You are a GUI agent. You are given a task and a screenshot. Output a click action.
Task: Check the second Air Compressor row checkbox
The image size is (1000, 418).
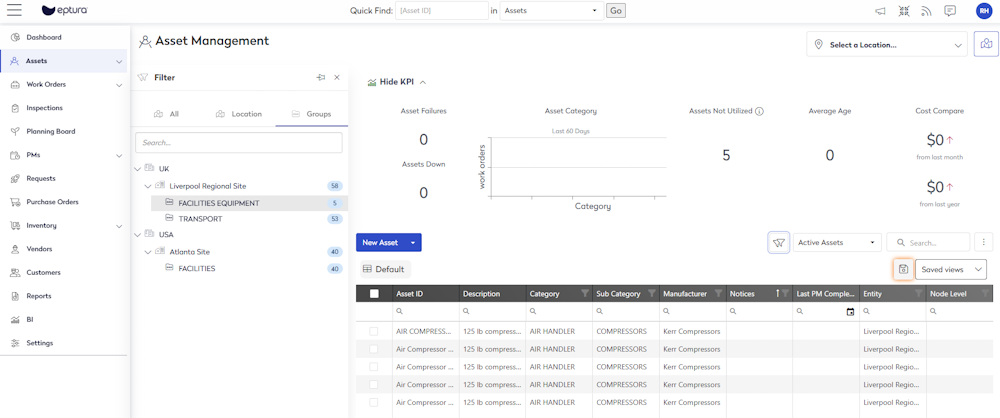tap(374, 349)
